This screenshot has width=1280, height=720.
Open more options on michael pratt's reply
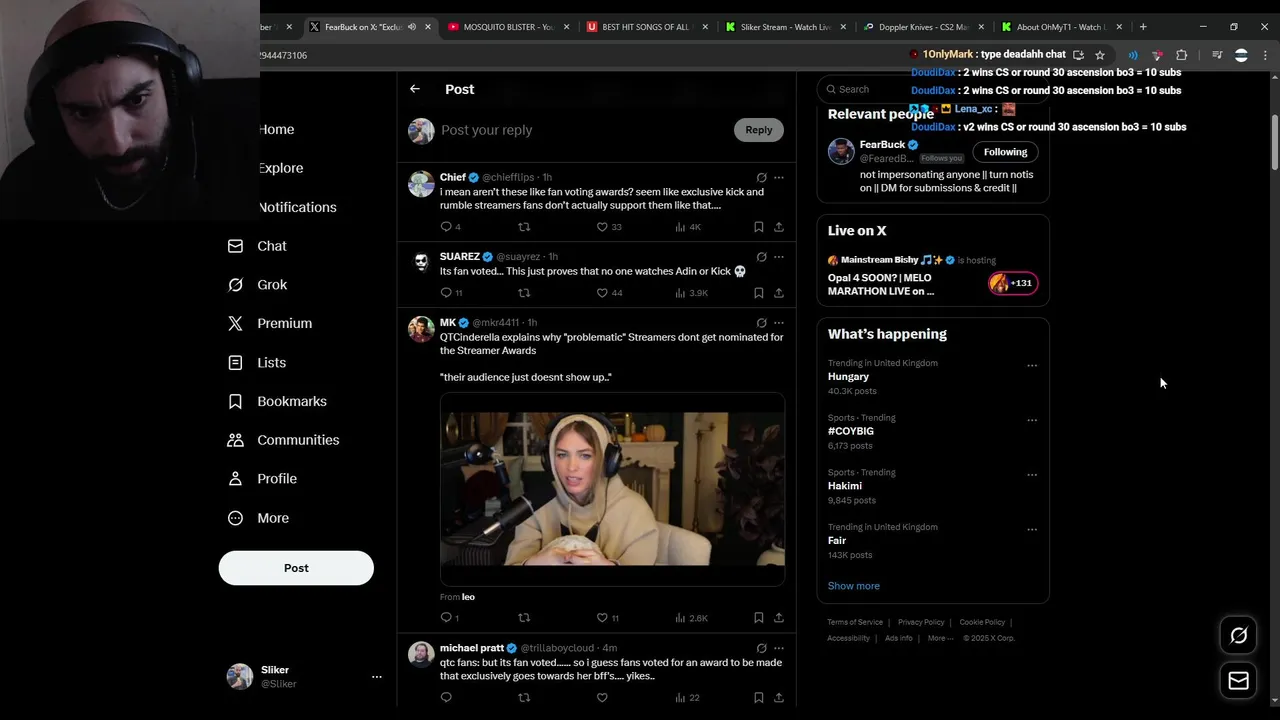(x=779, y=648)
